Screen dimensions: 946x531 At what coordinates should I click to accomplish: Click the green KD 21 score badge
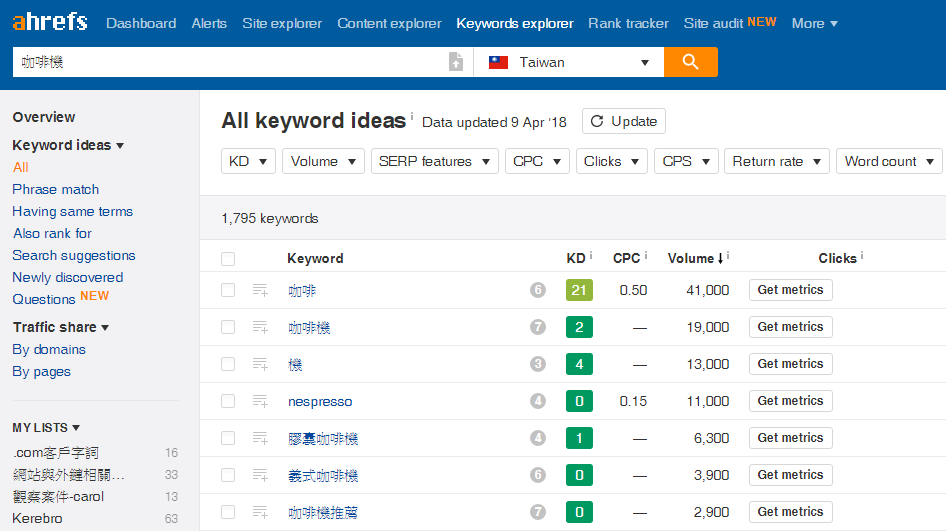pos(579,290)
